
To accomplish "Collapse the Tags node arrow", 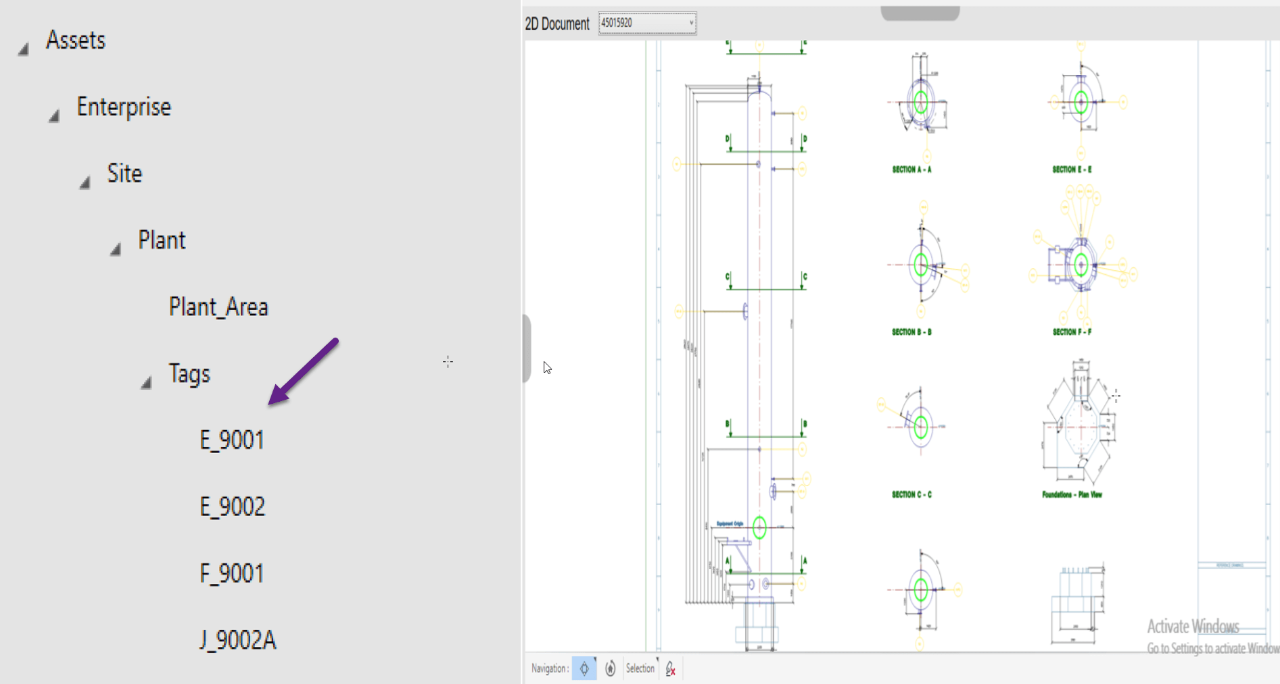I will 147,382.
